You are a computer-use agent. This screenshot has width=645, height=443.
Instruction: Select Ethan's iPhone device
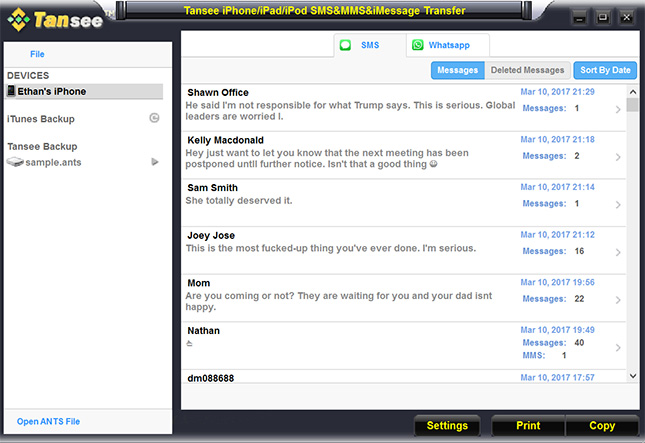84,91
